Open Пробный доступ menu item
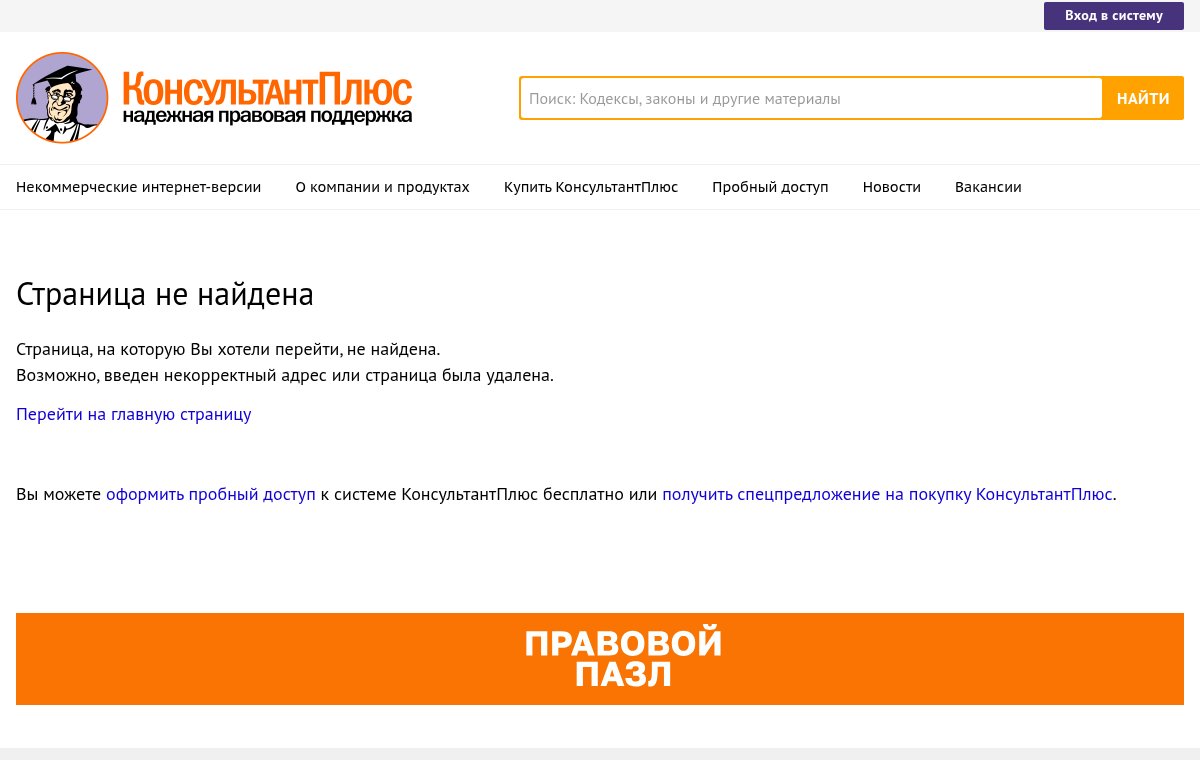1200x760 pixels. pos(770,187)
